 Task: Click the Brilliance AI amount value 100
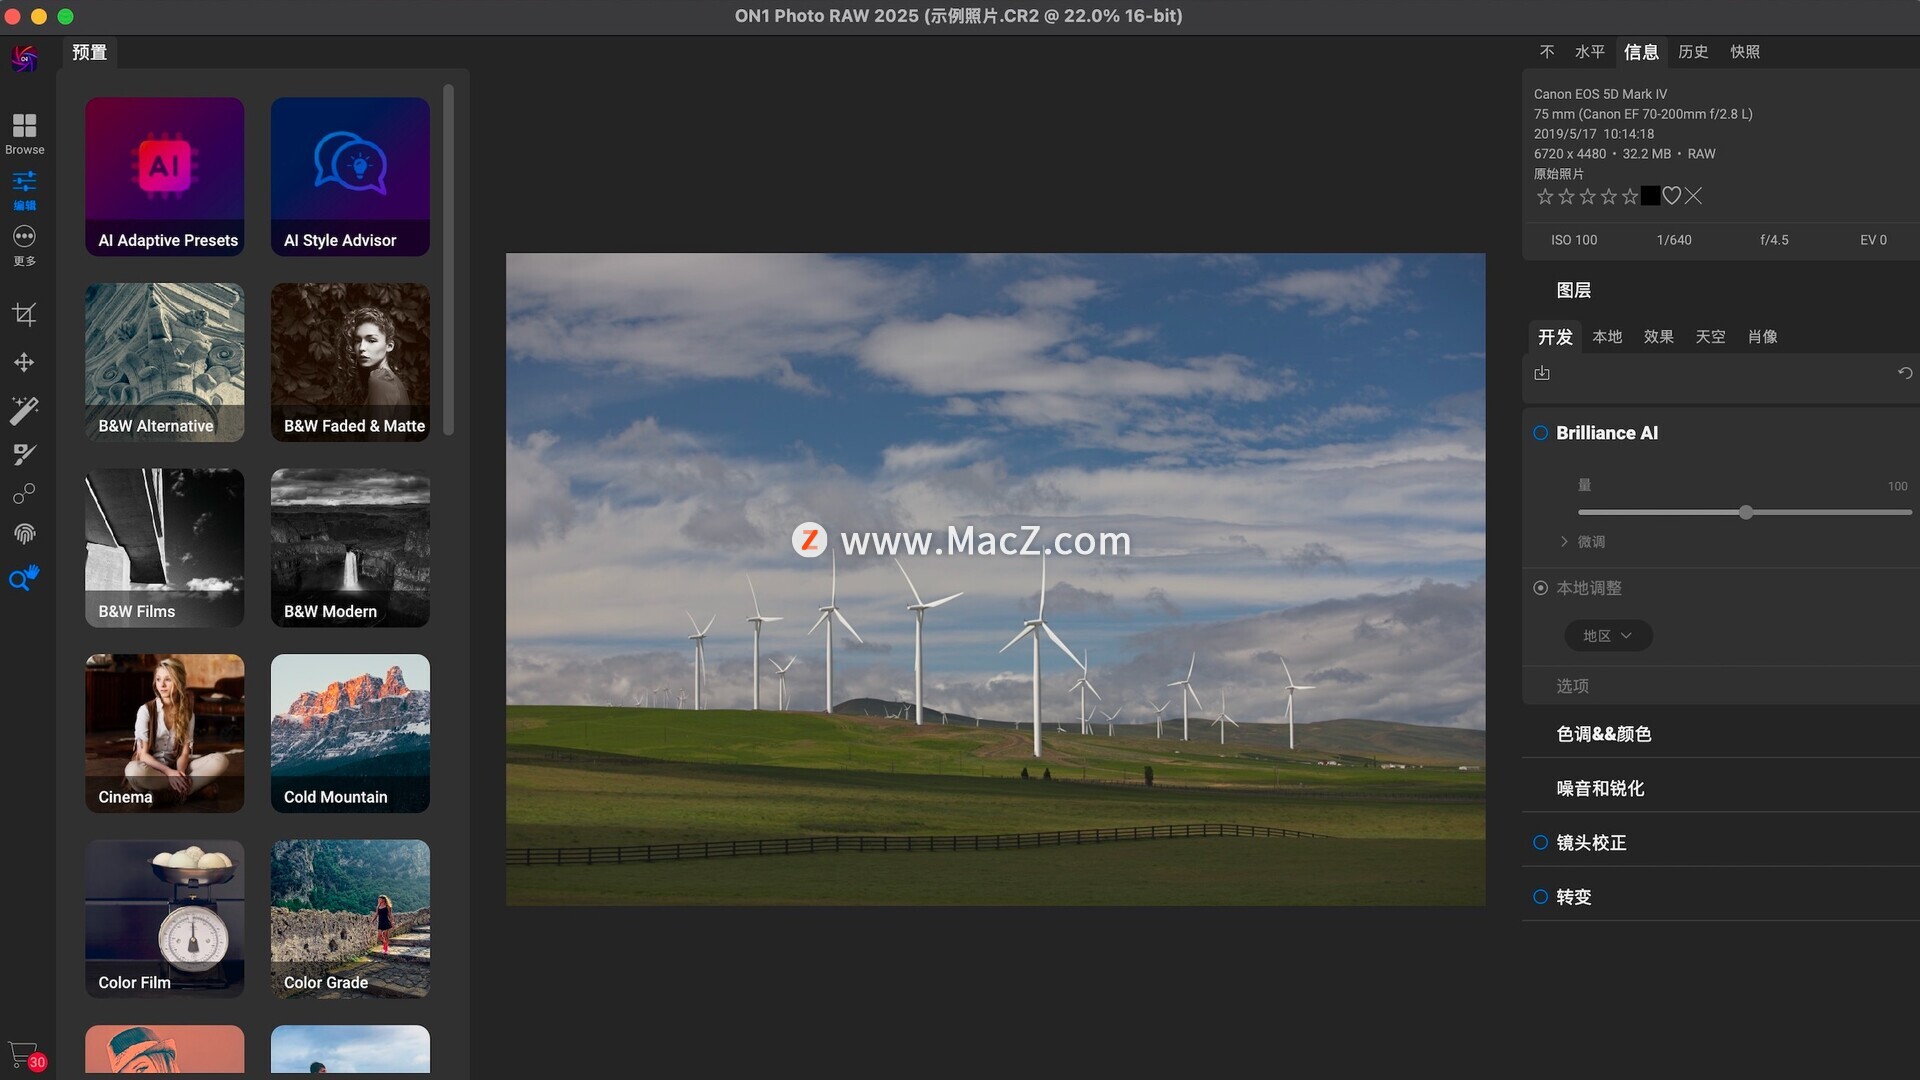click(x=1897, y=486)
